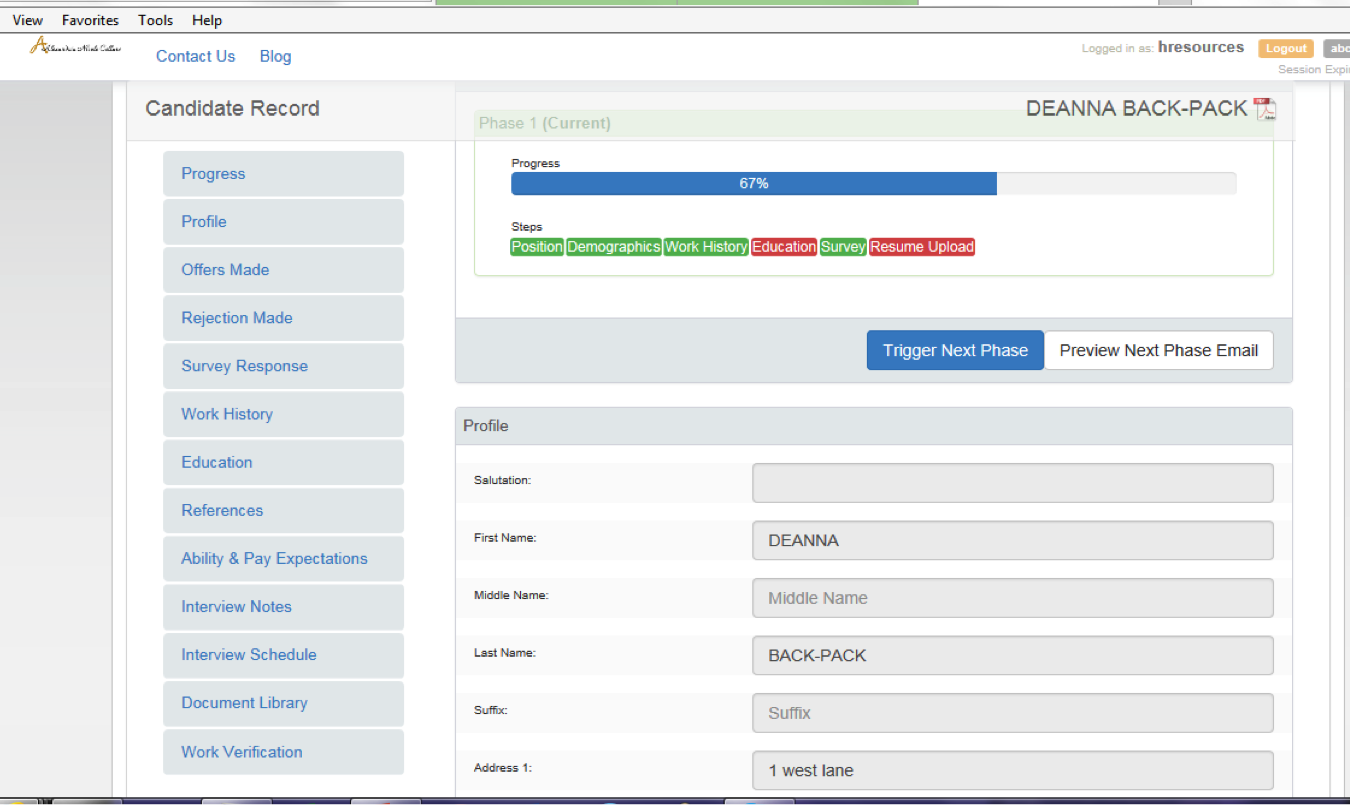Click the Middle Name input field
The width and height of the screenshot is (1350, 805).
point(1012,597)
